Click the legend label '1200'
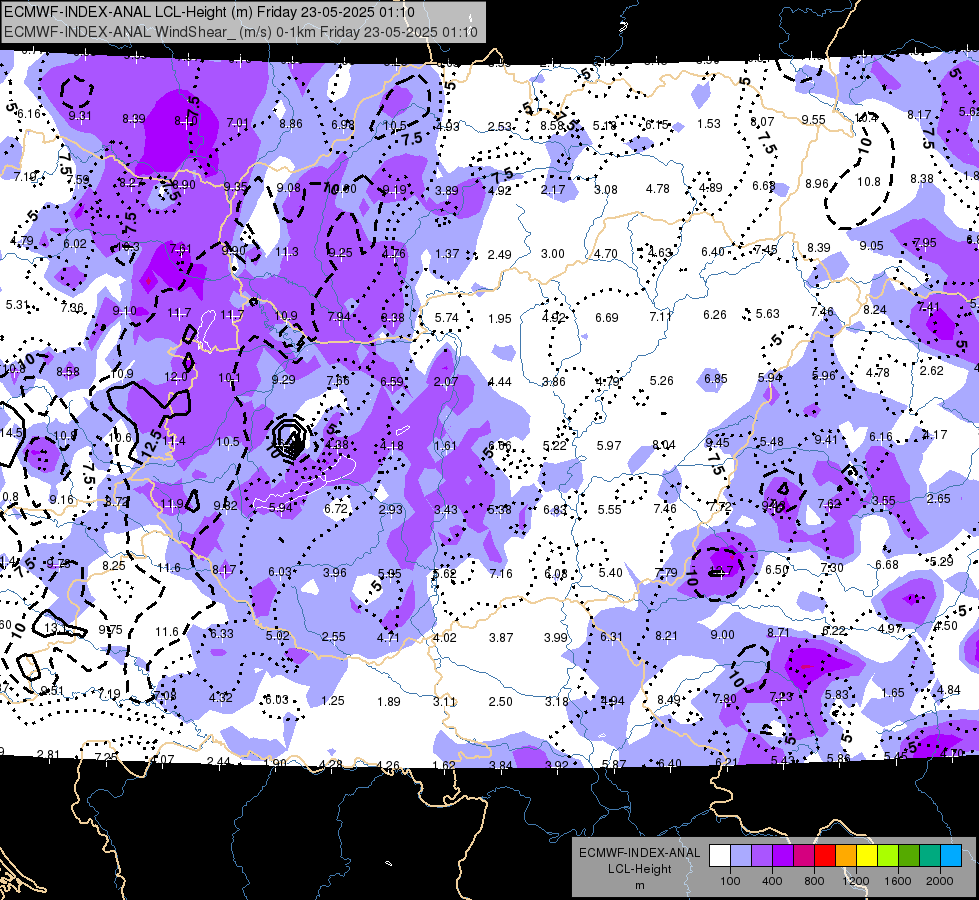Screen dimensions: 979x900 coord(856,881)
